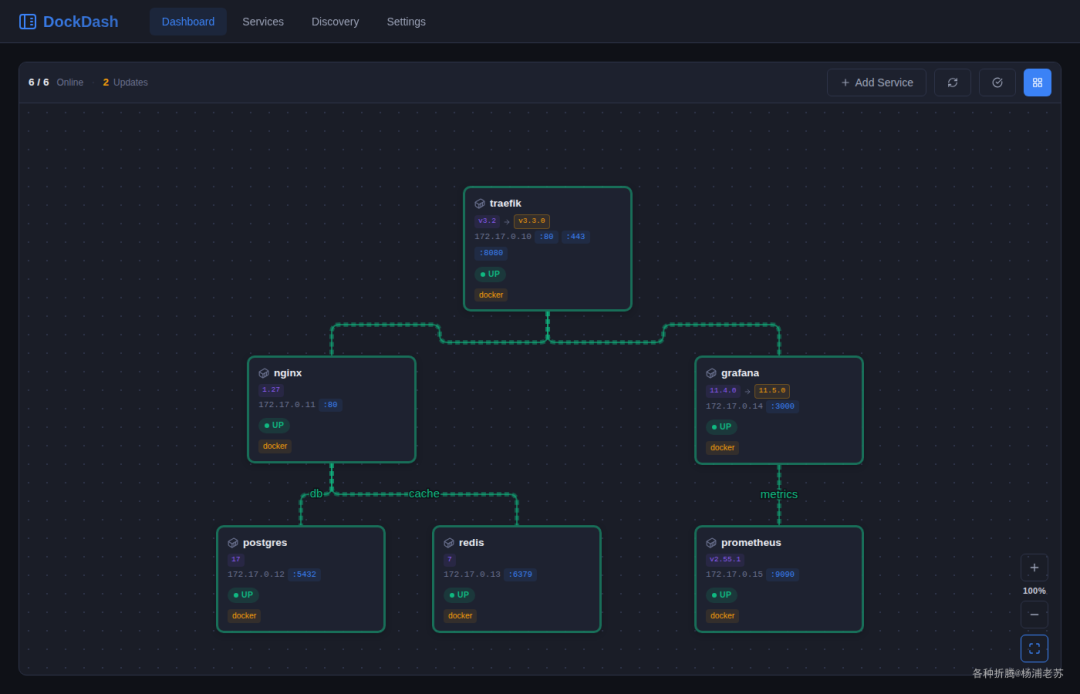The image size is (1080, 694).
Task: Click postgres's UP status pill
Action: pos(243,595)
